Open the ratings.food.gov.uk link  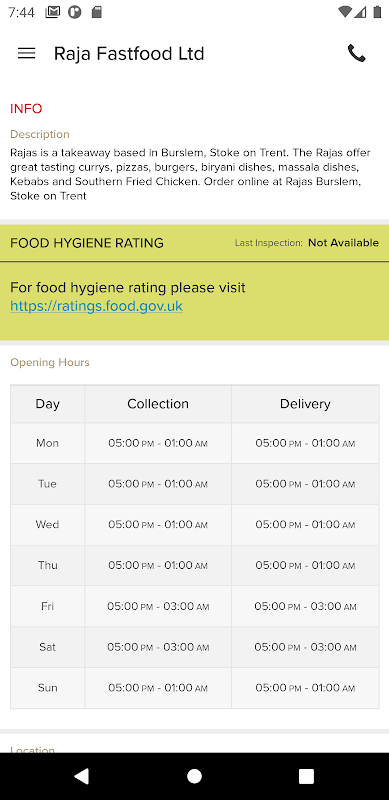point(96,306)
